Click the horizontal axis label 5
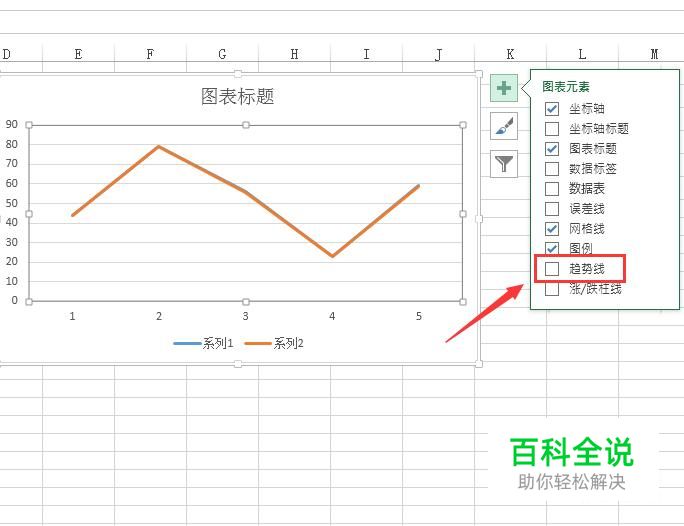Viewport: 684px width, 526px height. click(x=419, y=316)
